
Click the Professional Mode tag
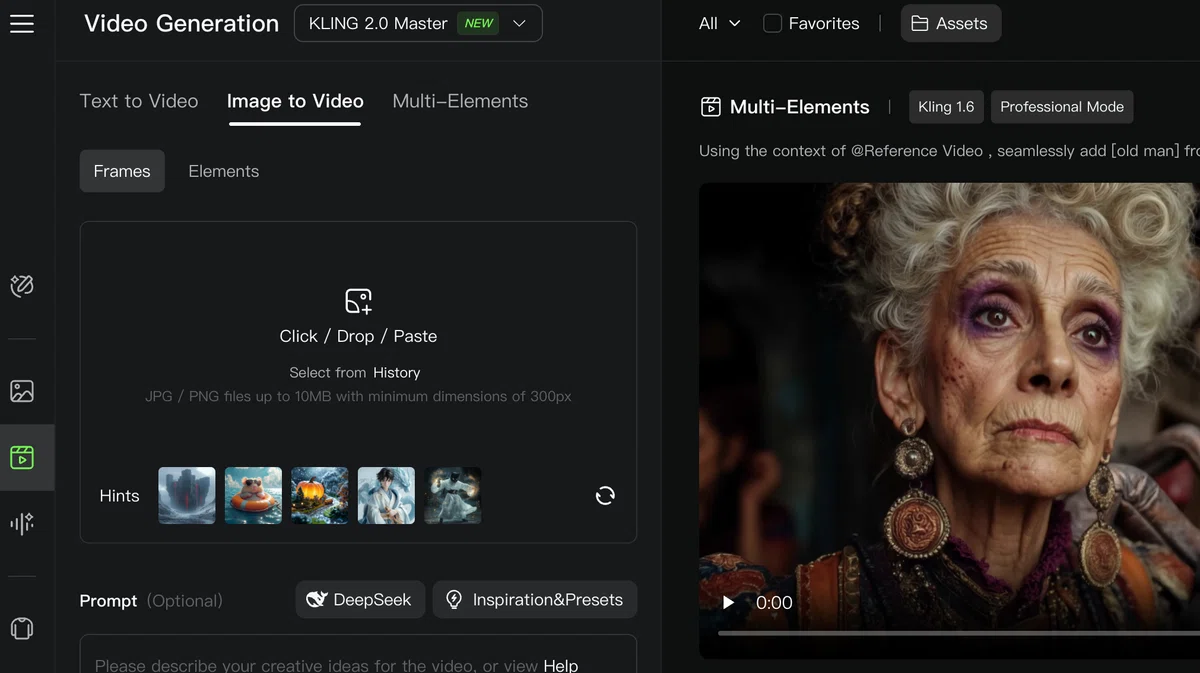tap(1062, 107)
